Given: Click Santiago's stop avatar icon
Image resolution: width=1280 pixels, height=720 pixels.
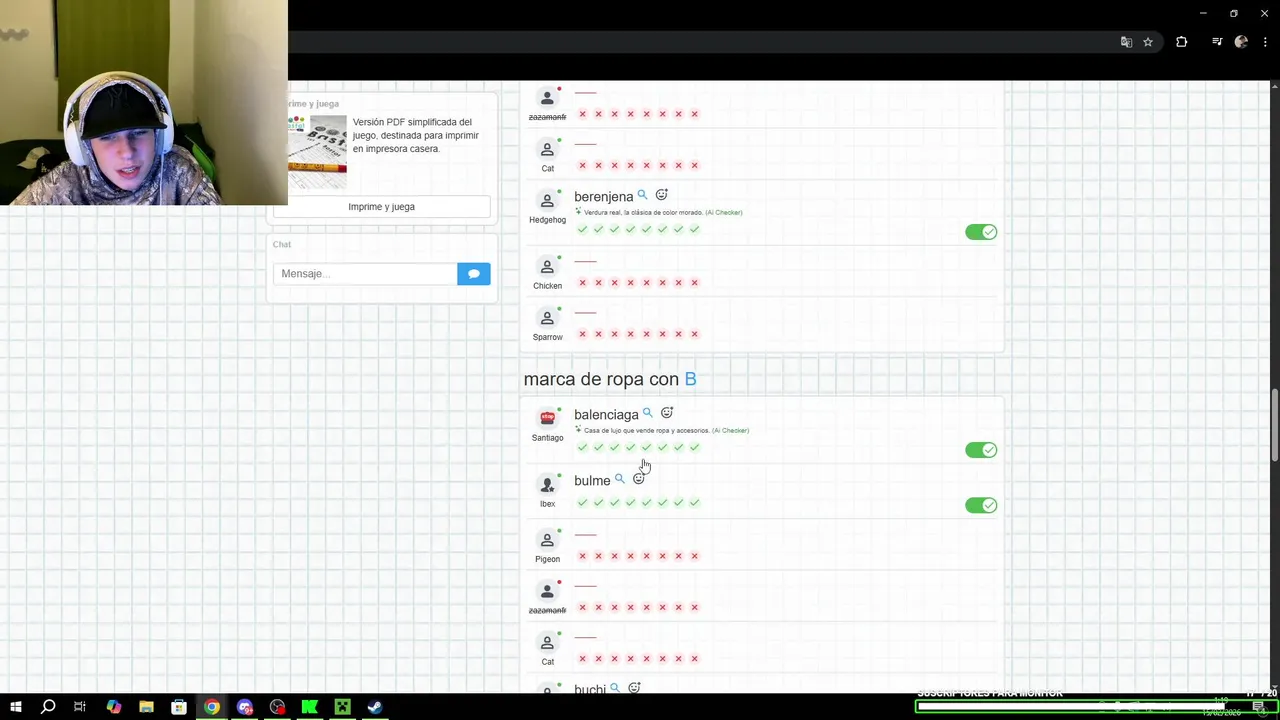Looking at the screenshot, I should click(547, 418).
